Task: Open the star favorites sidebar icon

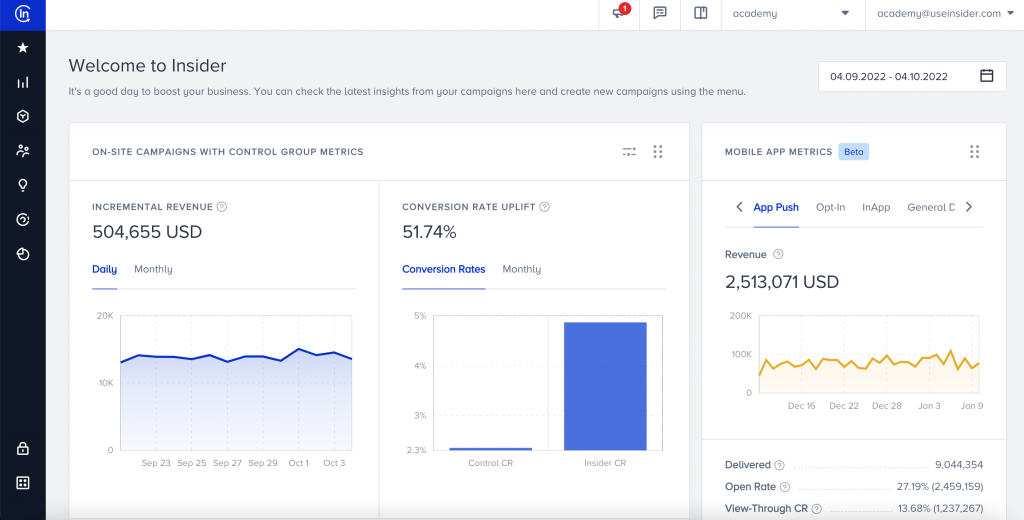Action: point(22,48)
